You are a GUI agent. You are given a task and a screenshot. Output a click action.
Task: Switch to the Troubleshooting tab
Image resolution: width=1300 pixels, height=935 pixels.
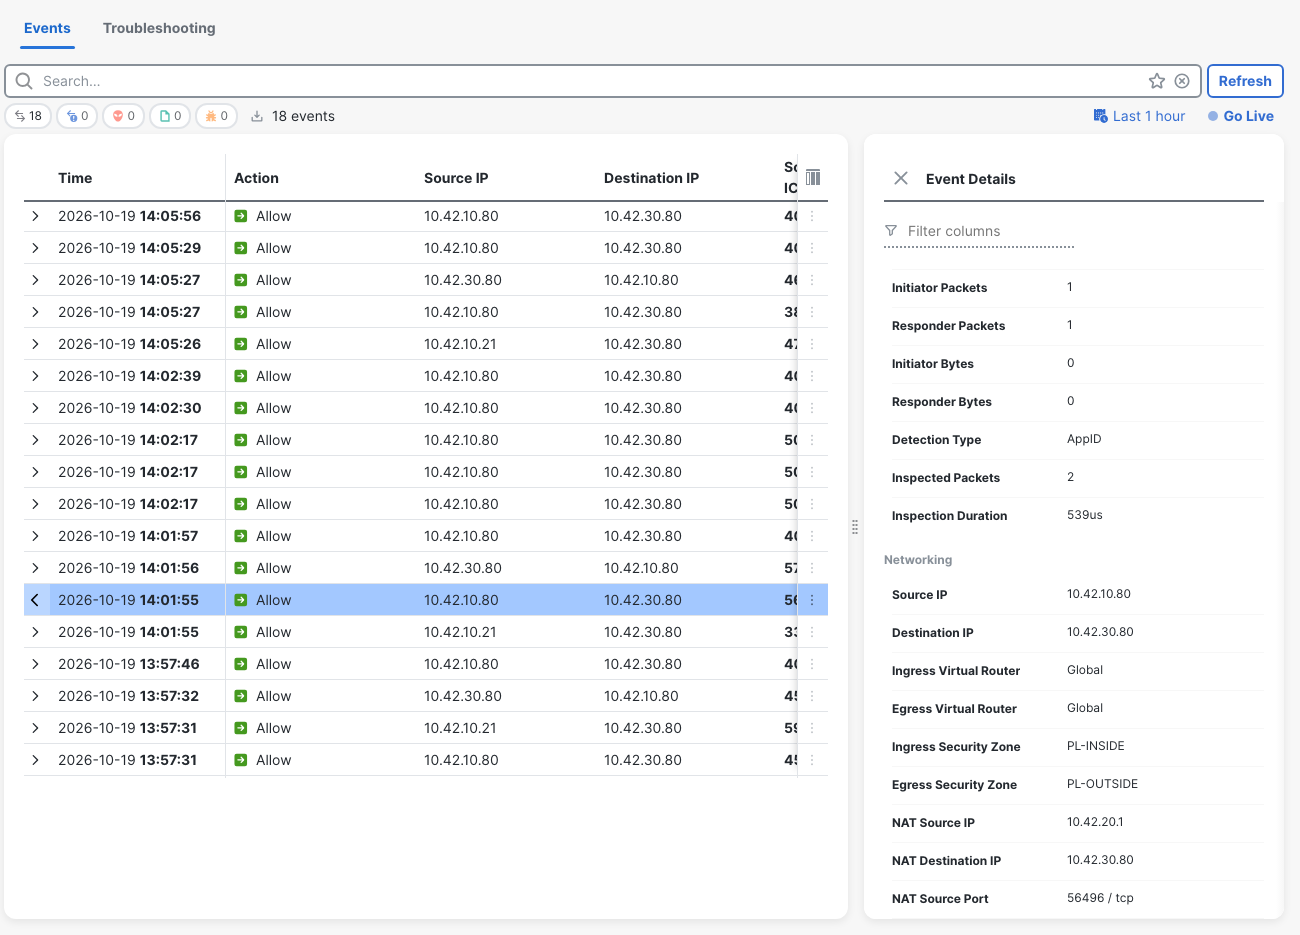[x=159, y=28]
